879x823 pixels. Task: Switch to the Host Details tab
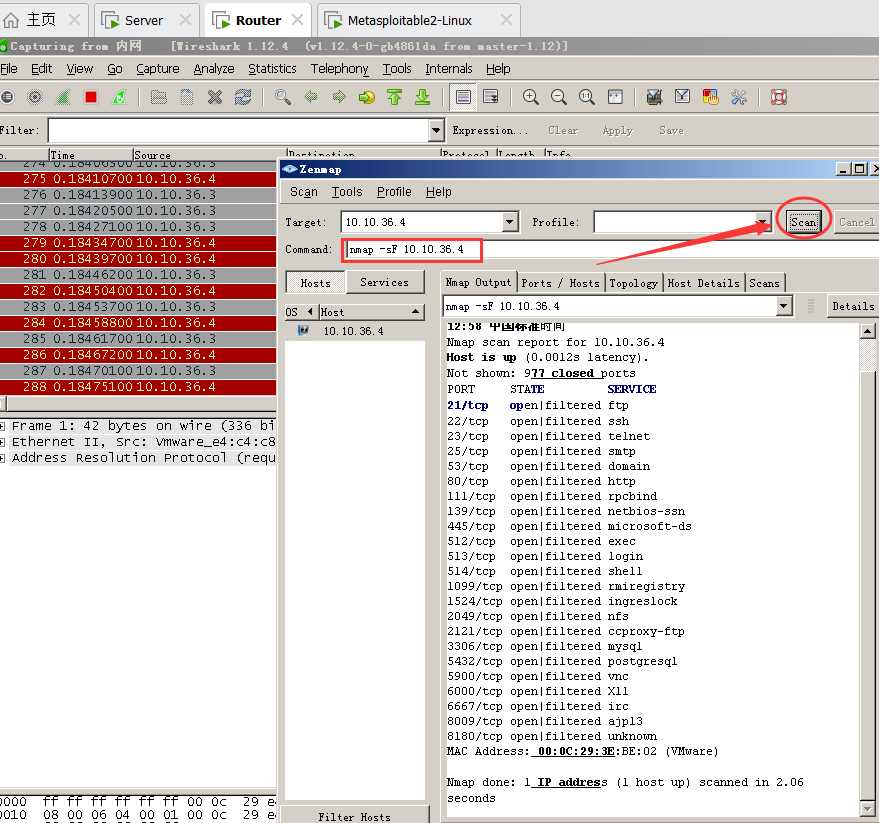[x=704, y=283]
